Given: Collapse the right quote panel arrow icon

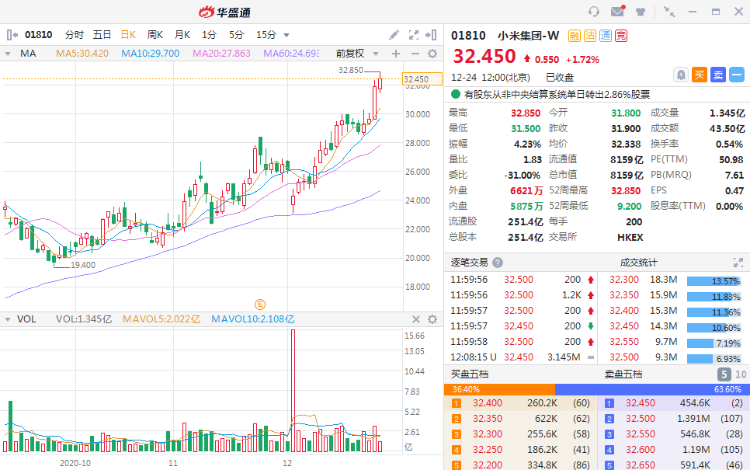Looking at the screenshot, I should click(431, 35).
